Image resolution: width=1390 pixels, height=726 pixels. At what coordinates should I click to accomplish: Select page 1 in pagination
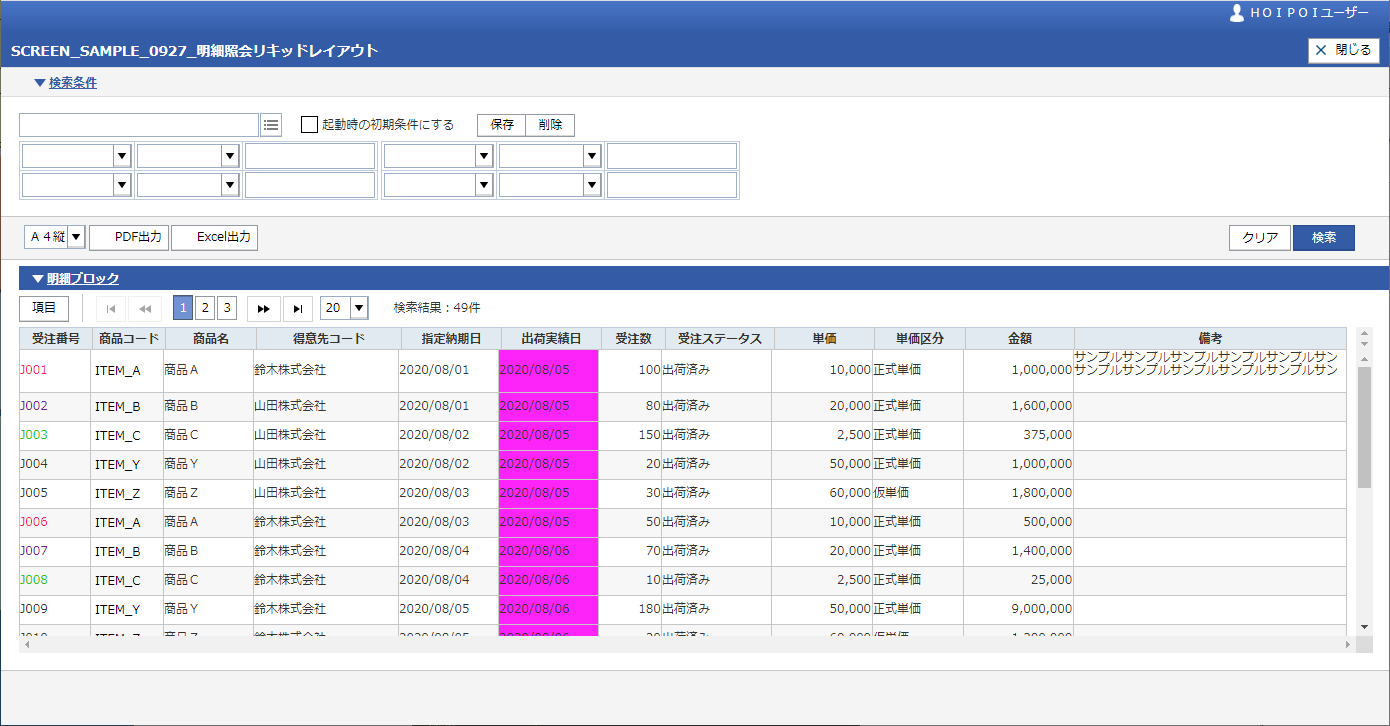(x=183, y=308)
